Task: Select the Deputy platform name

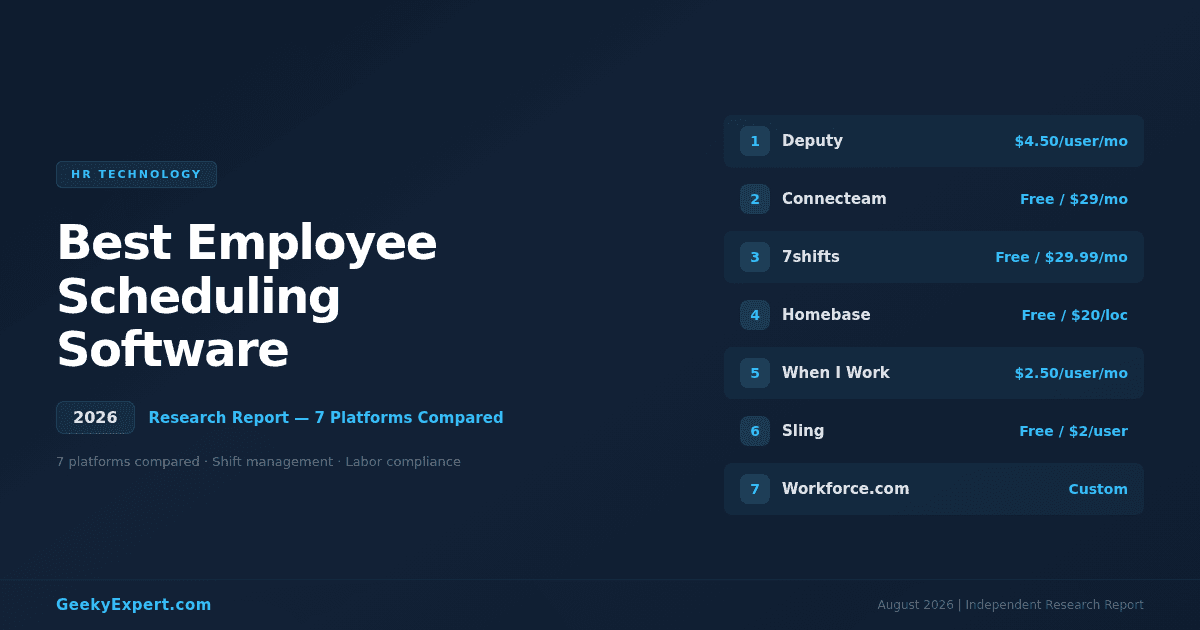Action: [x=812, y=141]
